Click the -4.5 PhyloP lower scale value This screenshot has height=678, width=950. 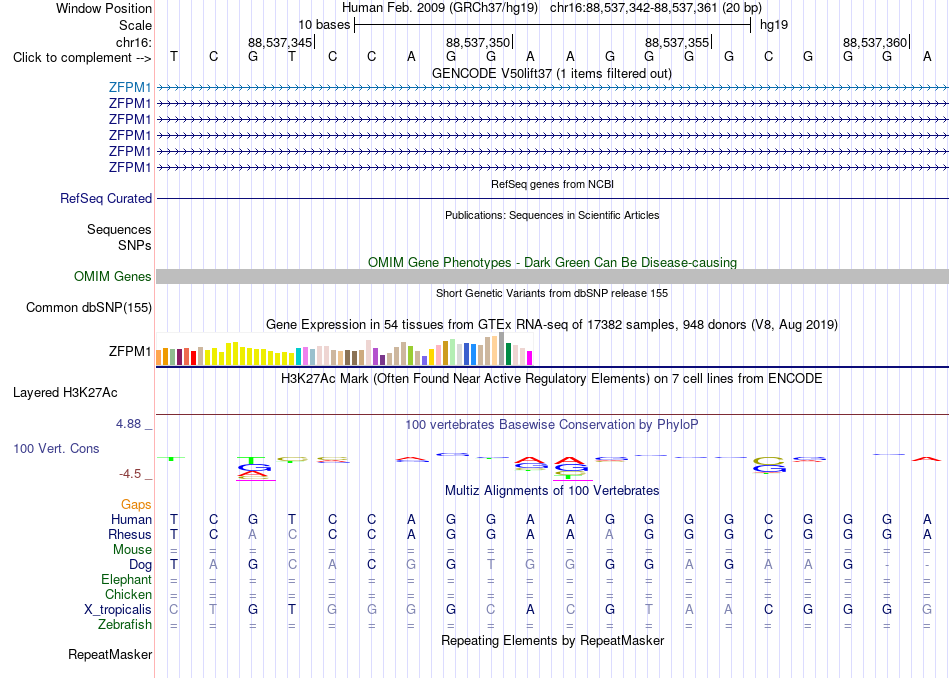point(130,474)
